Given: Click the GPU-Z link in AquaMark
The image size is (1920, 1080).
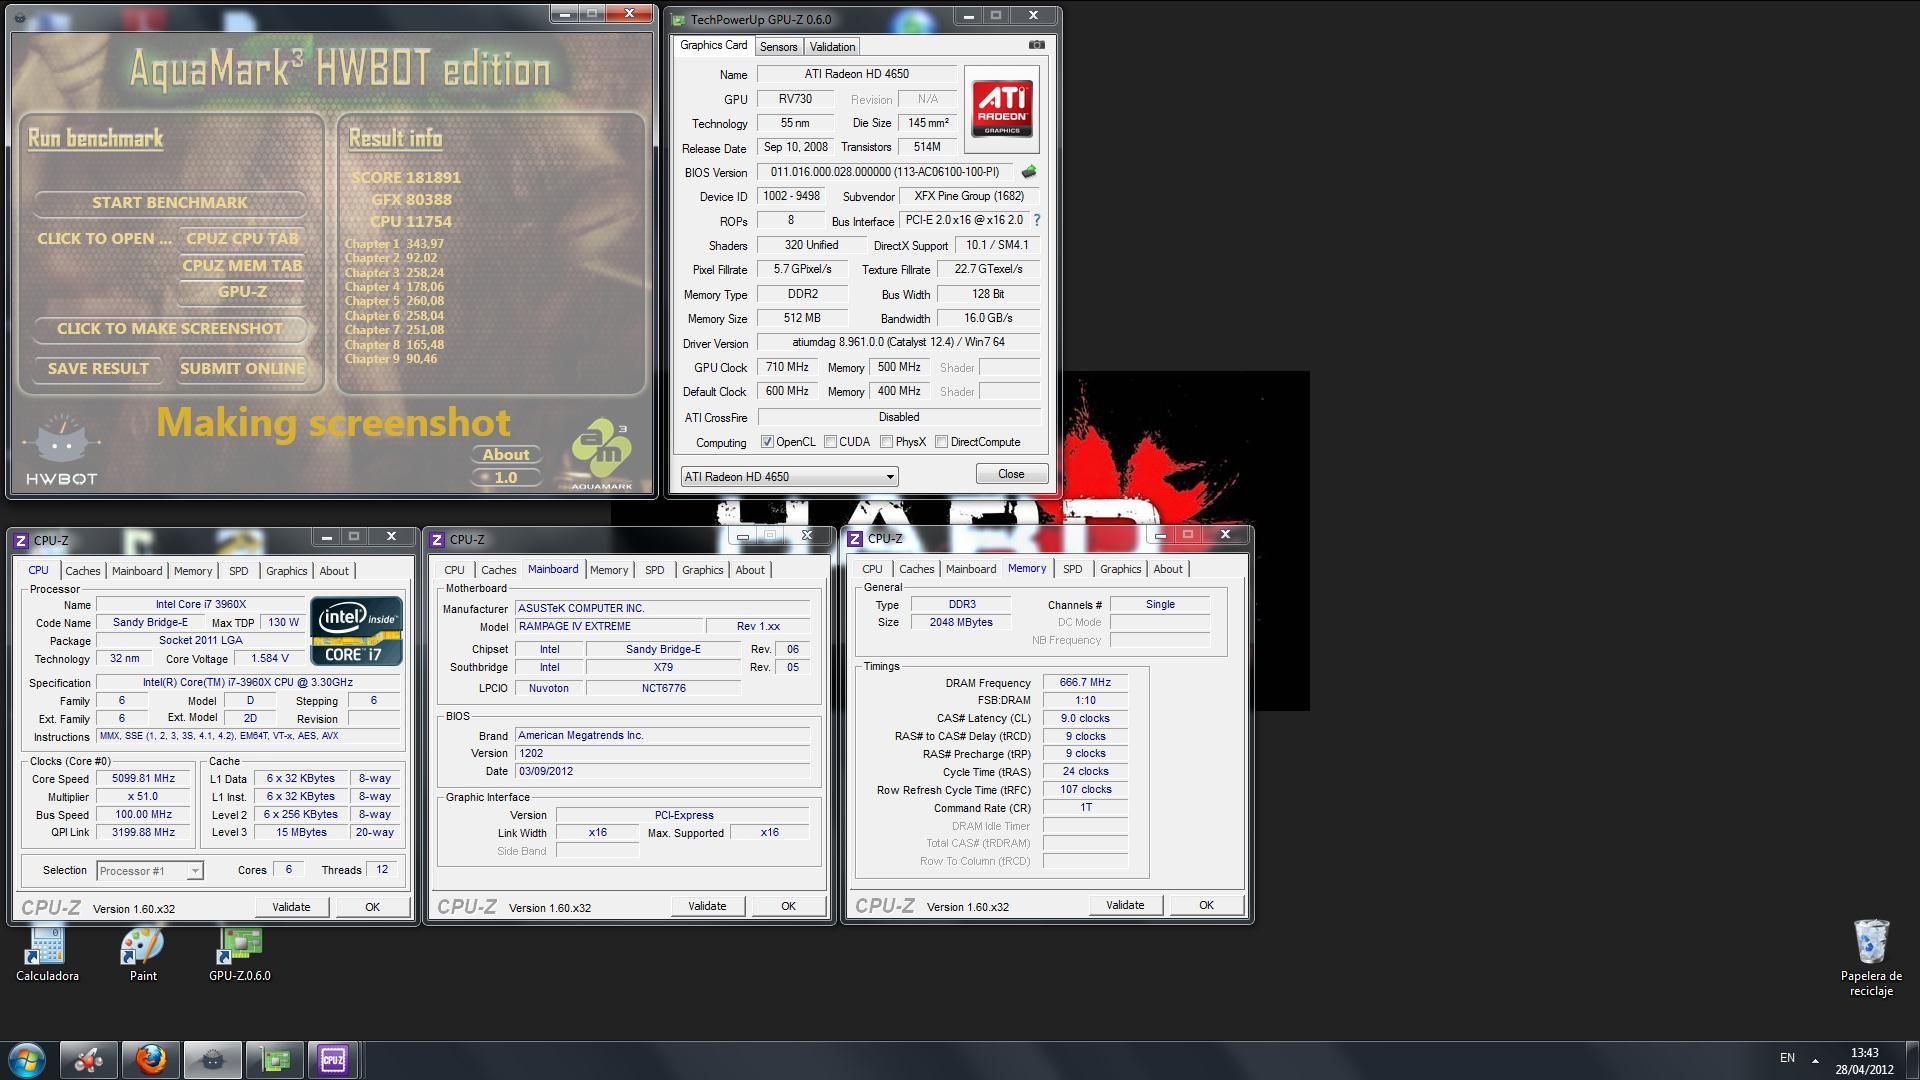Looking at the screenshot, I should click(242, 291).
